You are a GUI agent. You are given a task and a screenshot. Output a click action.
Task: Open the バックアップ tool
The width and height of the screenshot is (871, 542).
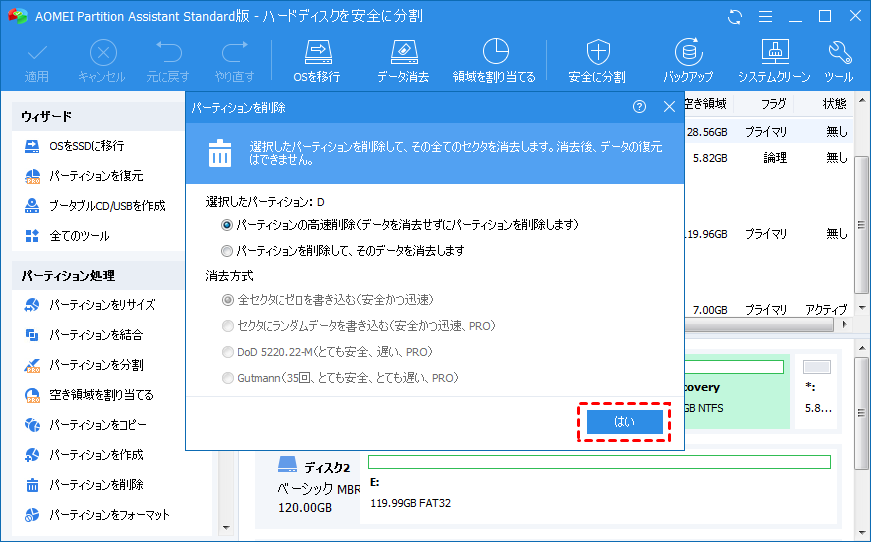coord(688,62)
